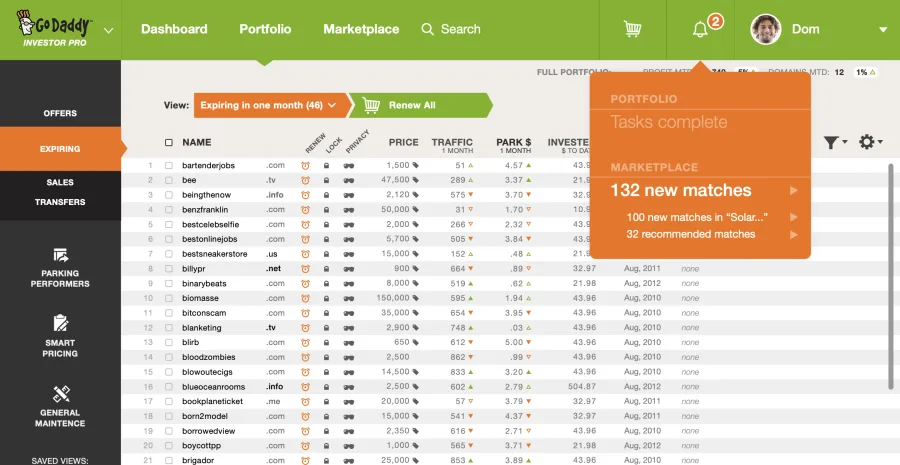Open Smart Pricing clipboard icon

60,324
